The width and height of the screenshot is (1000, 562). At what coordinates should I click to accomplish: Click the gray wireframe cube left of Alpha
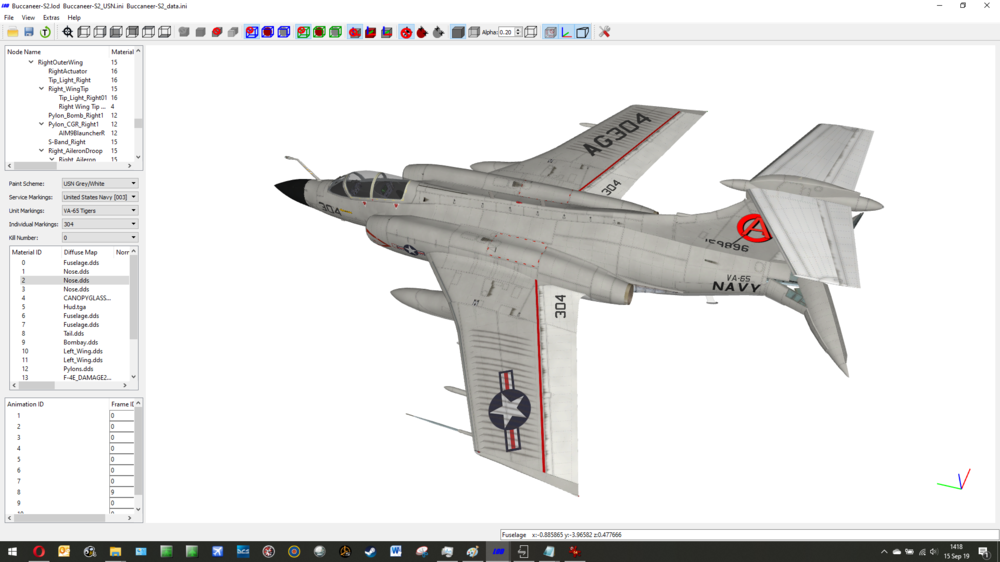point(474,32)
